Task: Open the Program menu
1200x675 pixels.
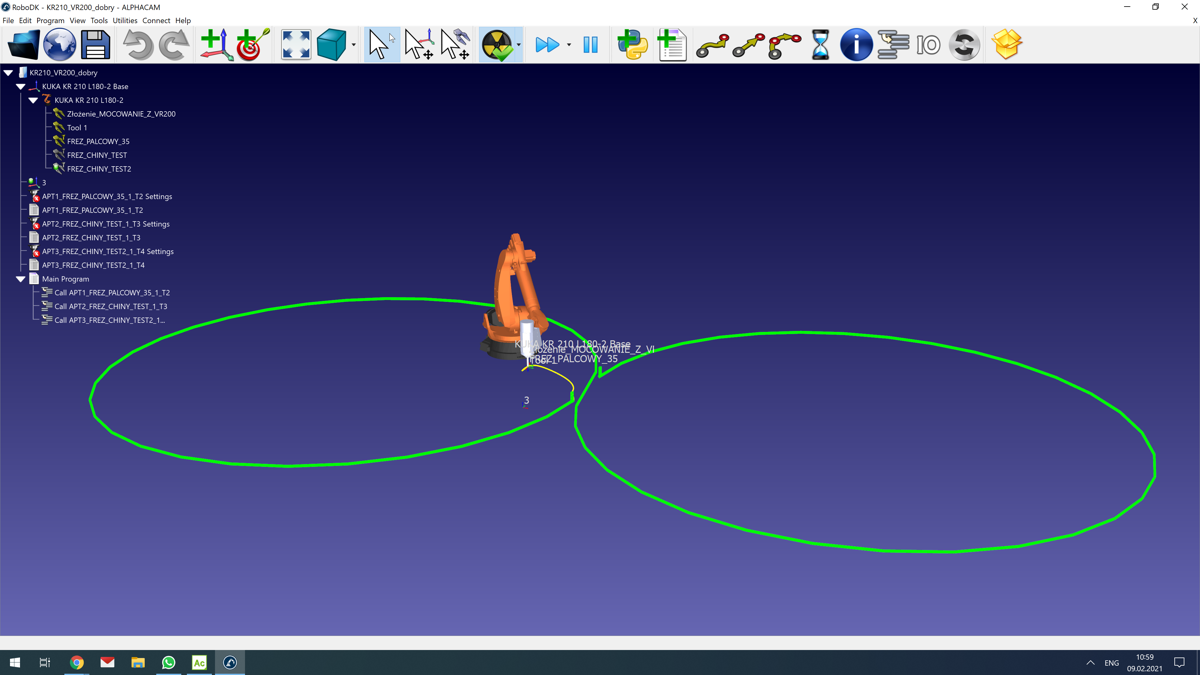Action: click(x=50, y=20)
